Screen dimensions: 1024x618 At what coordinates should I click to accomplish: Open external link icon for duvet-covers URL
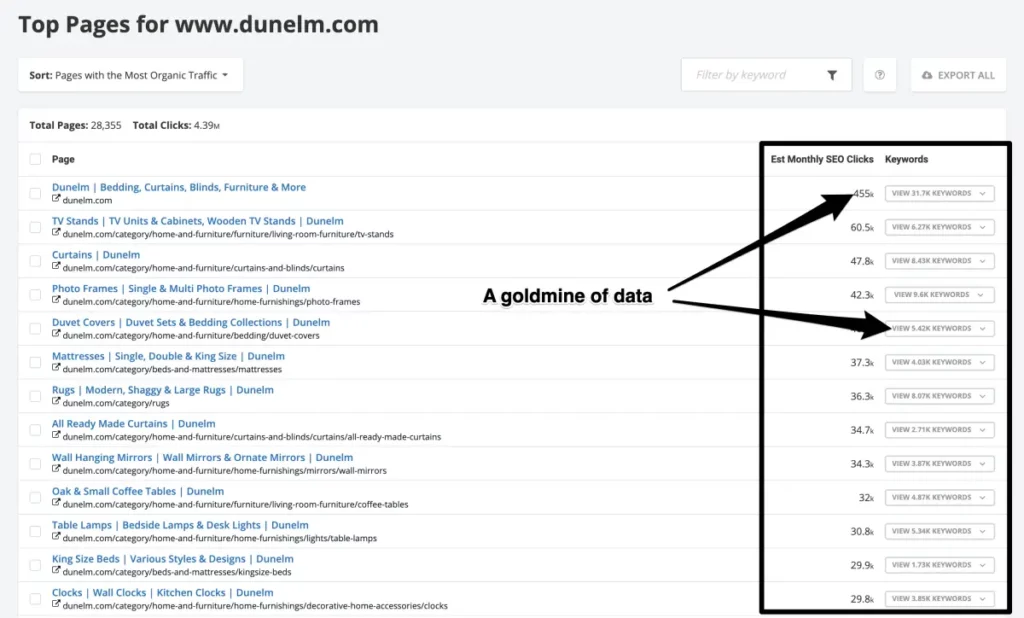(x=56, y=334)
